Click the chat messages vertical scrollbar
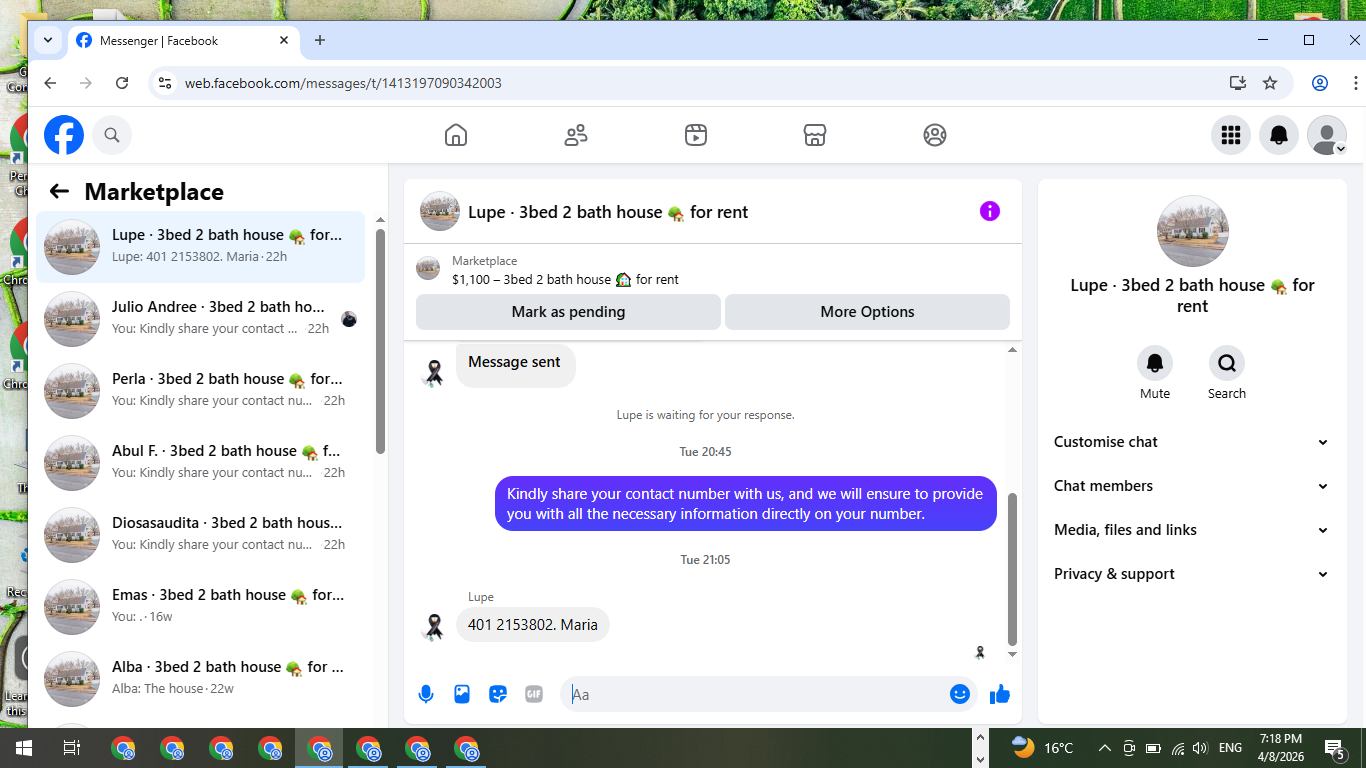Viewport: 1366px width, 768px height. 1012,568
